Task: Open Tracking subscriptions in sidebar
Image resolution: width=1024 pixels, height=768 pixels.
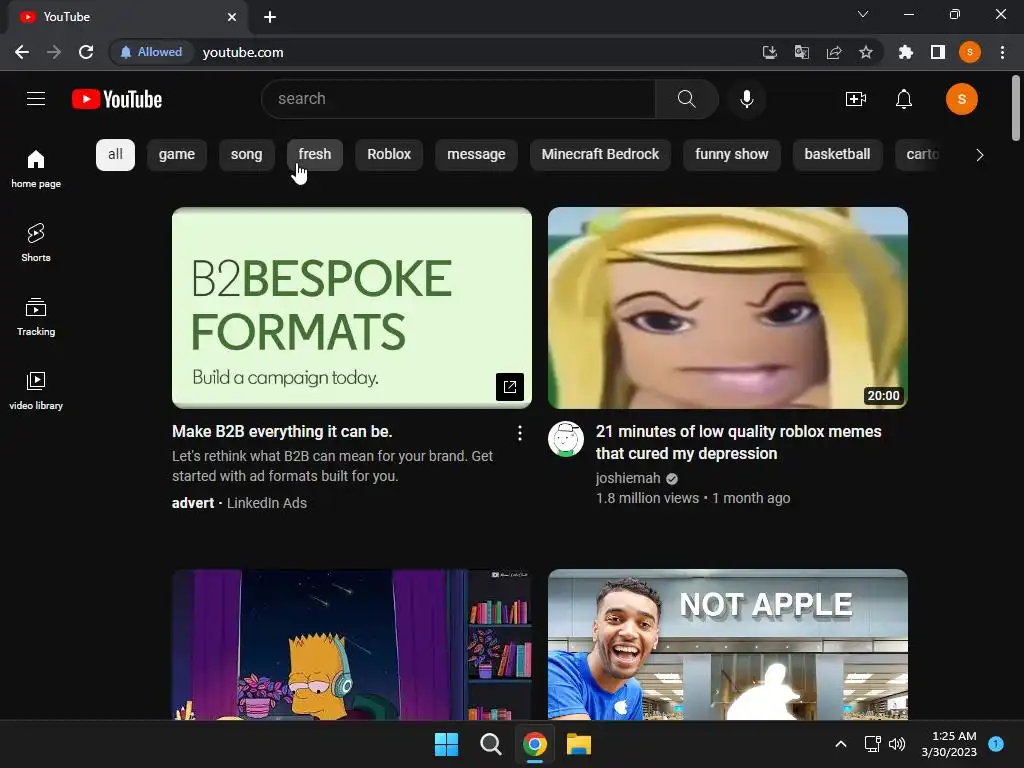Action: pos(36,317)
